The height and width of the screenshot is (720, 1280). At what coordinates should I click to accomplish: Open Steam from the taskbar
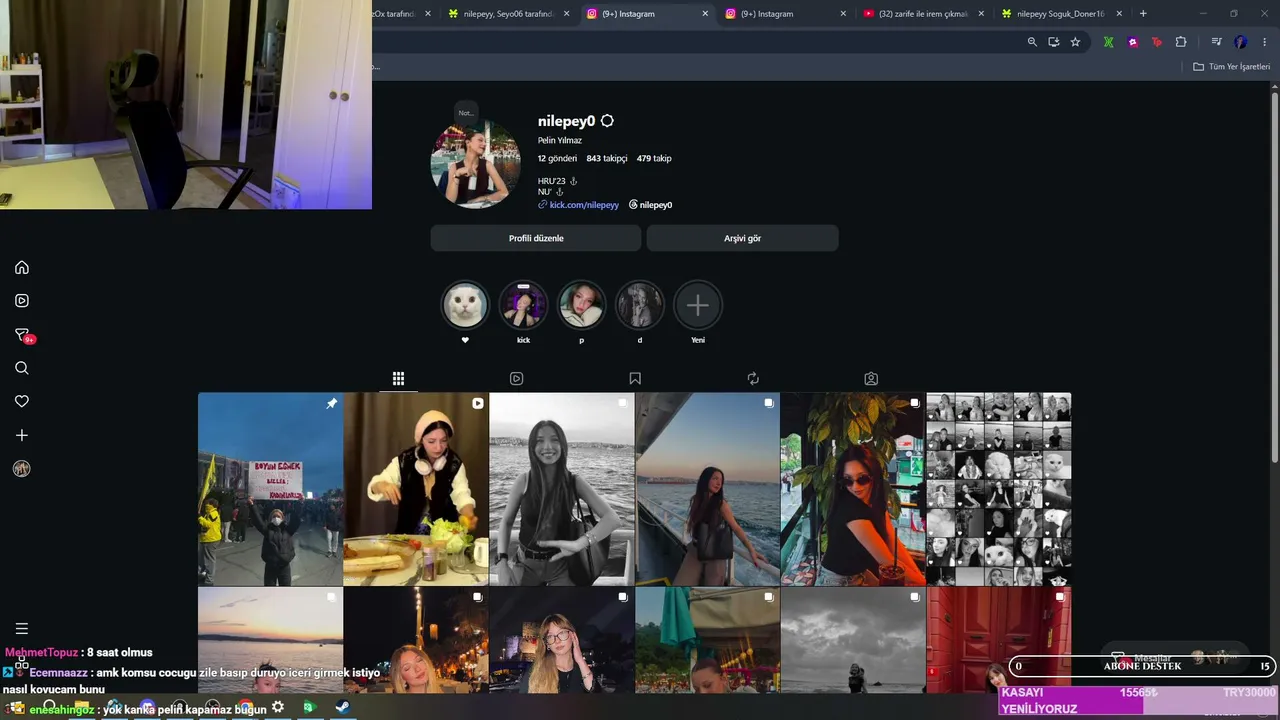[x=342, y=707]
